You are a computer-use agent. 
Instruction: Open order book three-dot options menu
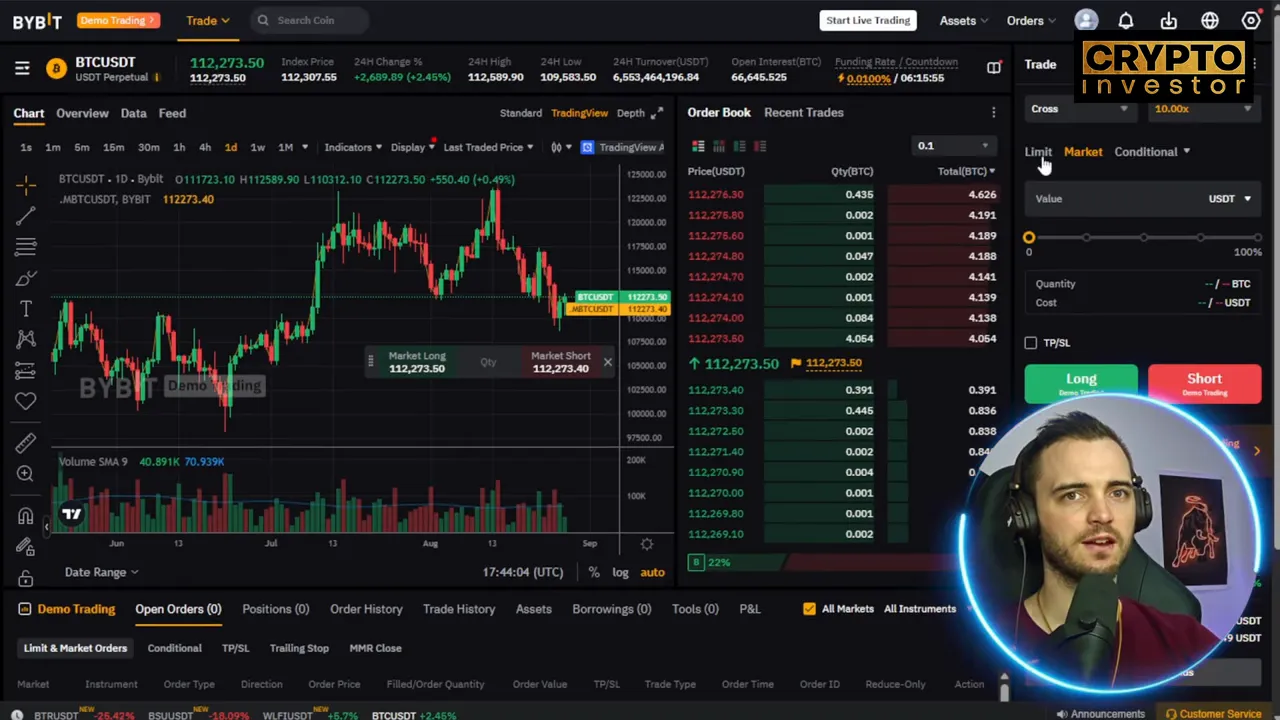coord(993,113)
